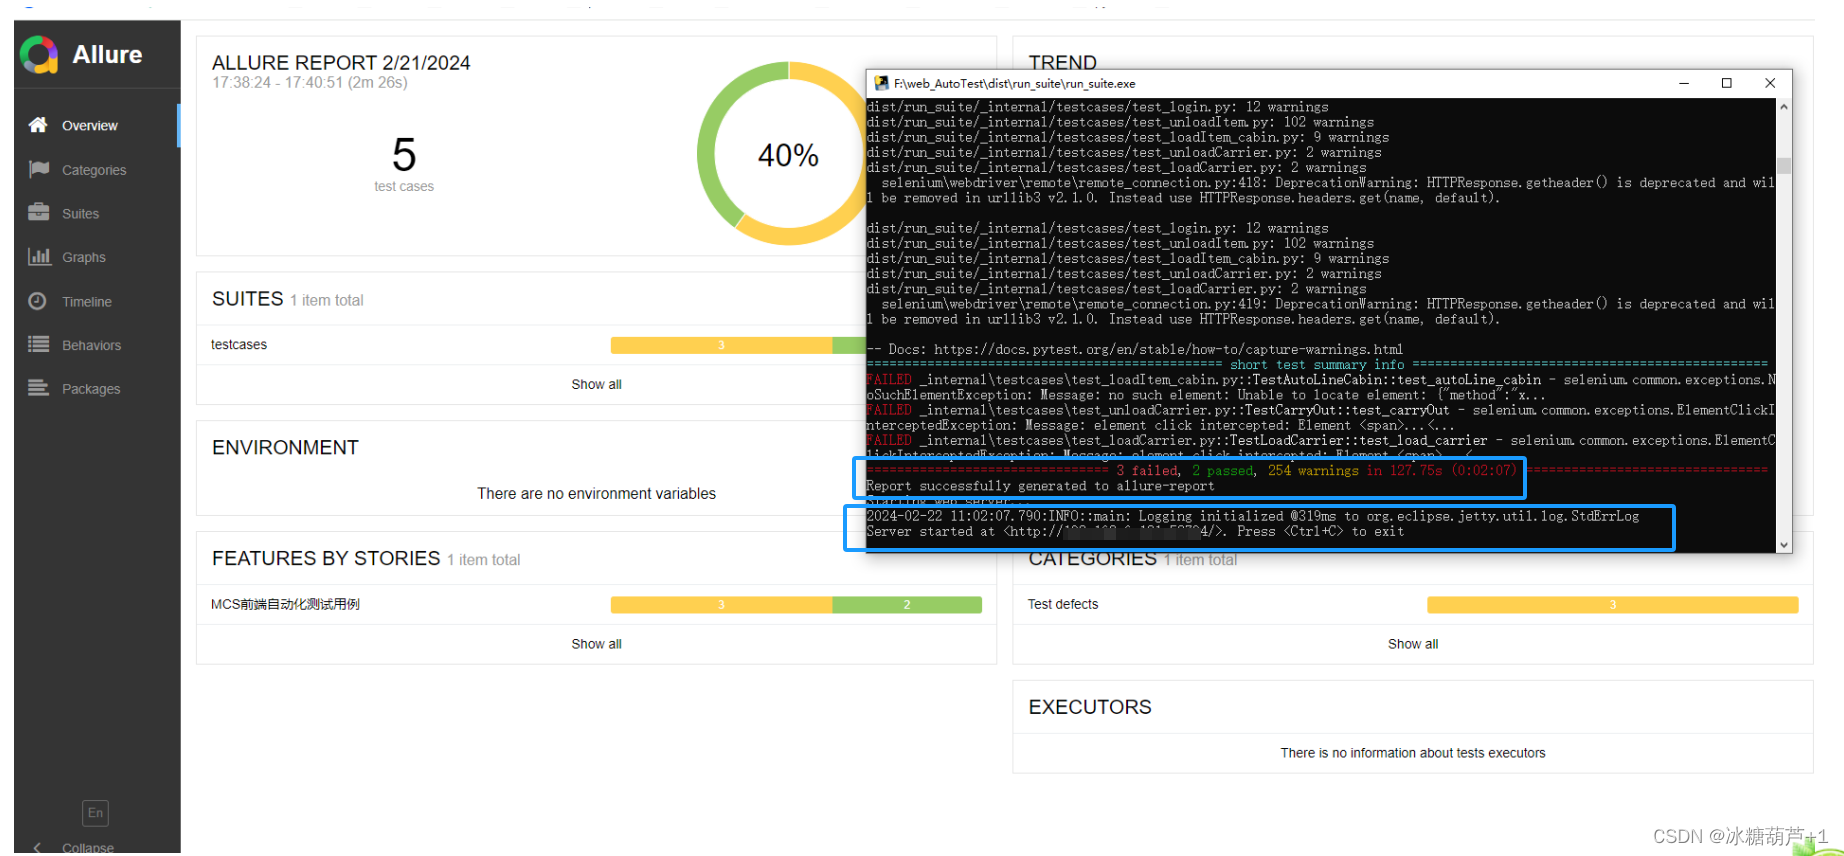The image size is (1844, 856).
Task: Open the Graphs menu item
Action: pos(97,257)
